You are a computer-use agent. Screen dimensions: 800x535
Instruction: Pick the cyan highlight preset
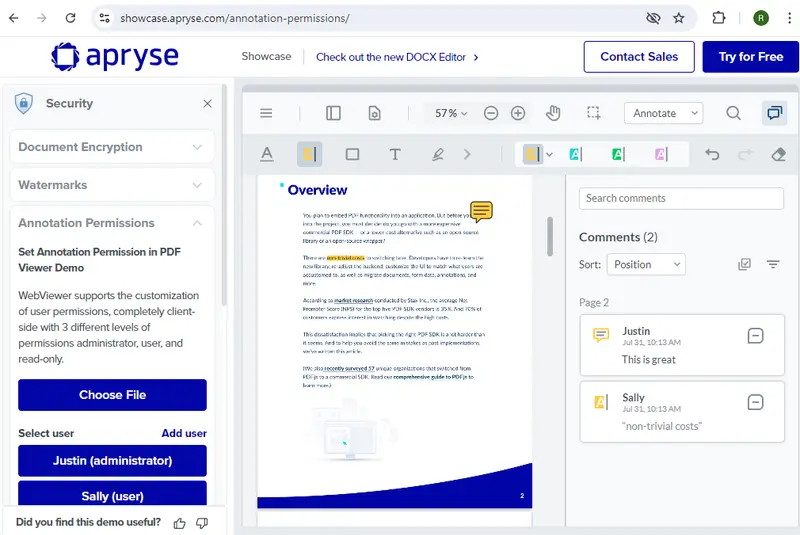point(576,155)
